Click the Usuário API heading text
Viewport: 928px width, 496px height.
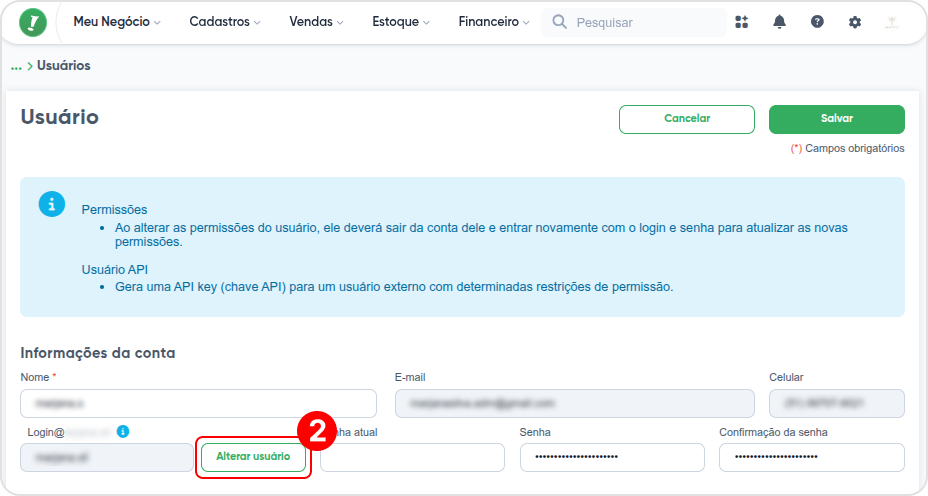(x=115, y=269)
